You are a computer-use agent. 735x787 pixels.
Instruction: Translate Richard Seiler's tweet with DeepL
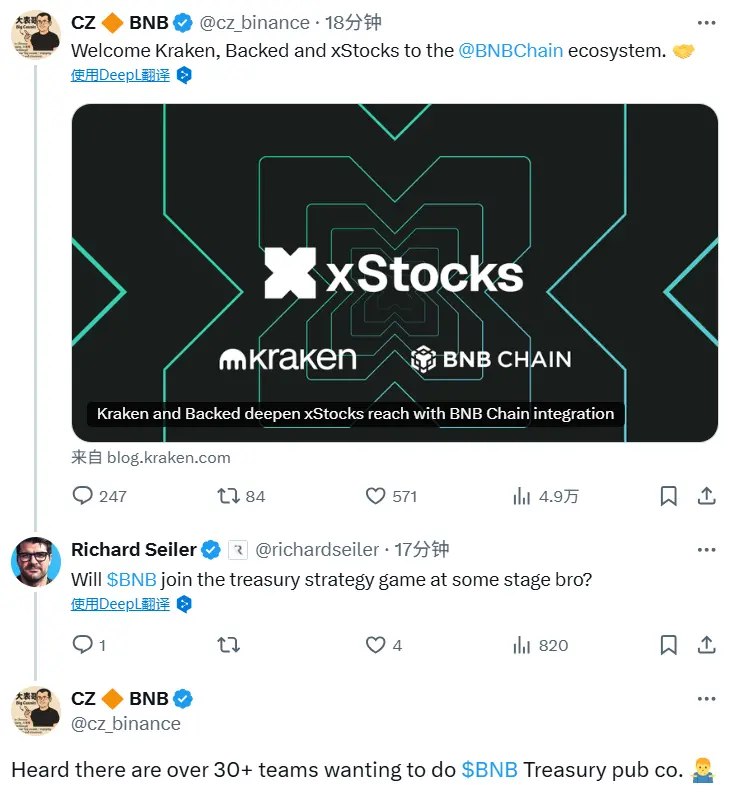(x=121, y=604)
